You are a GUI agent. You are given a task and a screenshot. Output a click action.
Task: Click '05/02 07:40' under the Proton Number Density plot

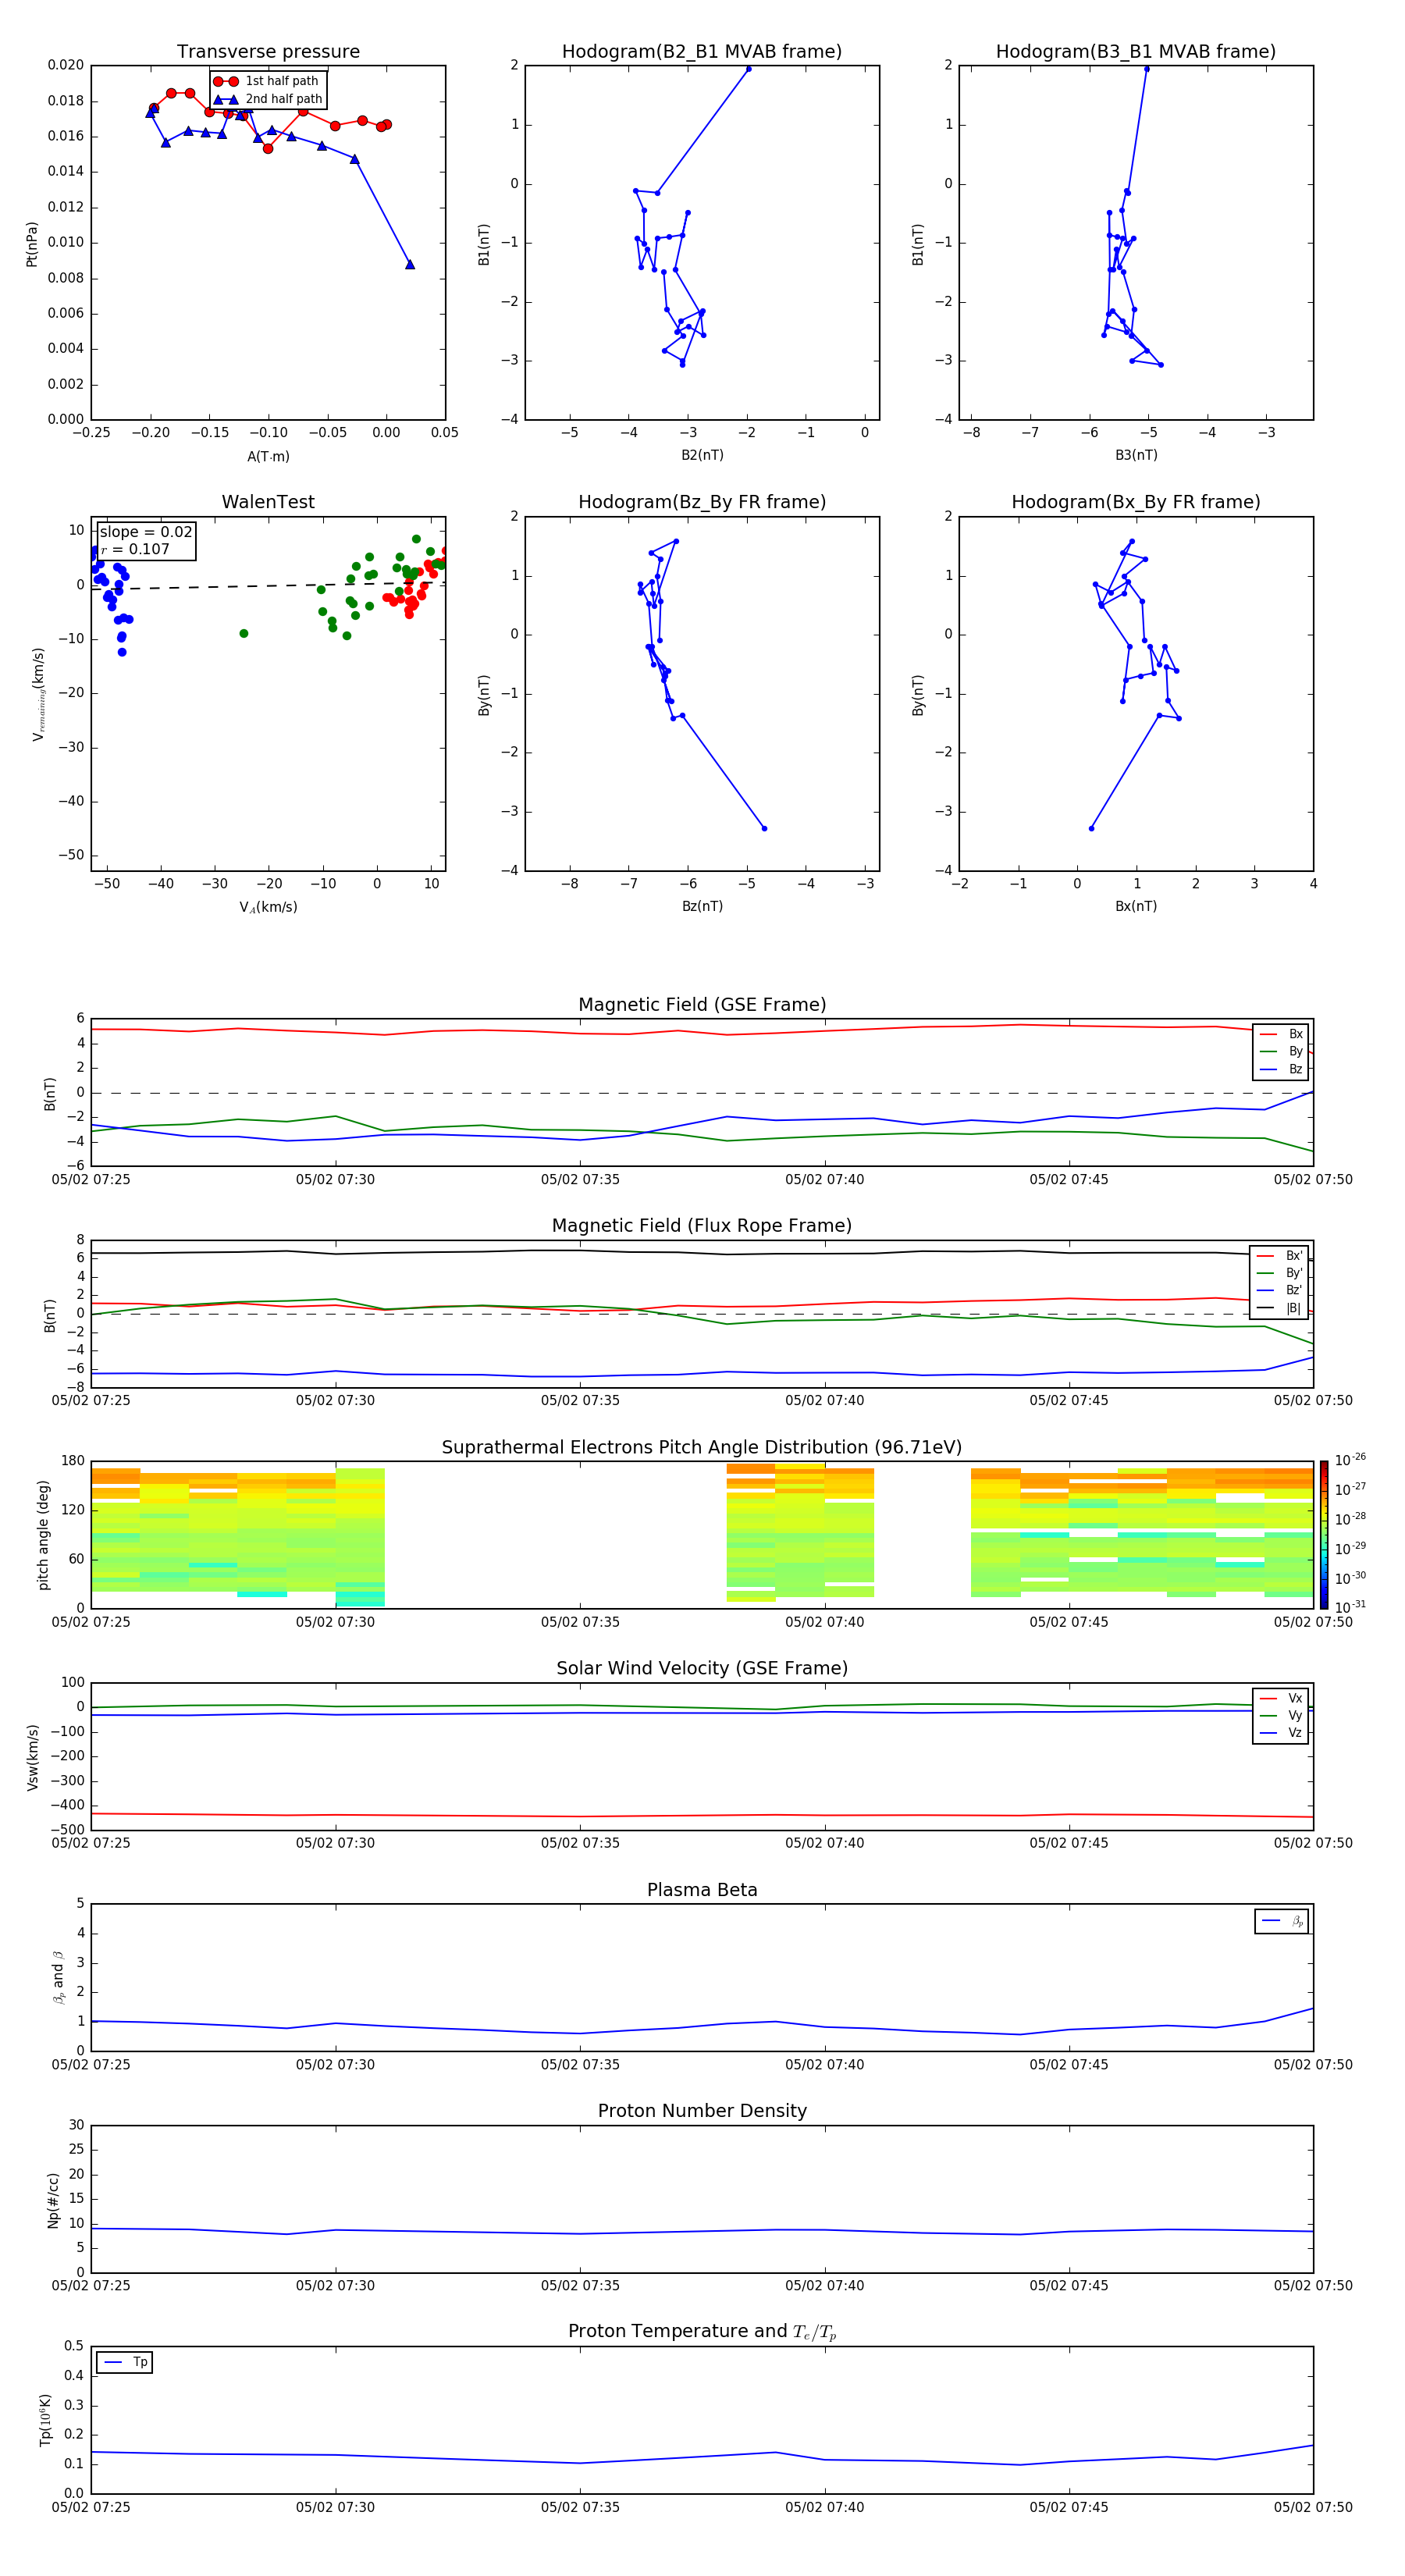pos(824,2285)
